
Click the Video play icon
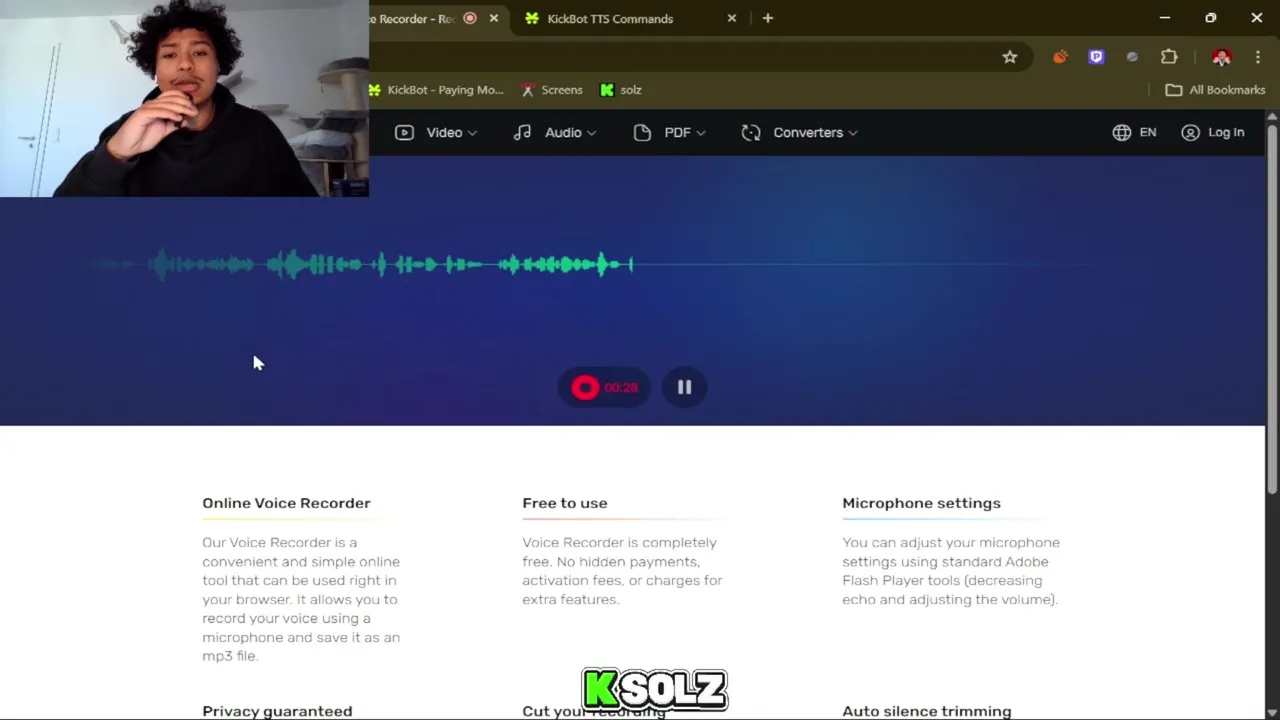click(404, 132)
